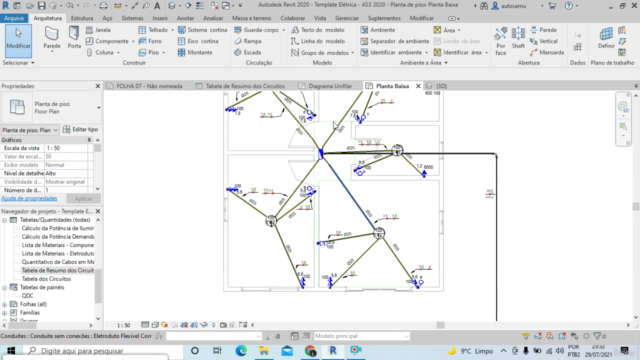Click the Vertical opening tool
This screenshot has width=640, height=360.
click(544, 41)
